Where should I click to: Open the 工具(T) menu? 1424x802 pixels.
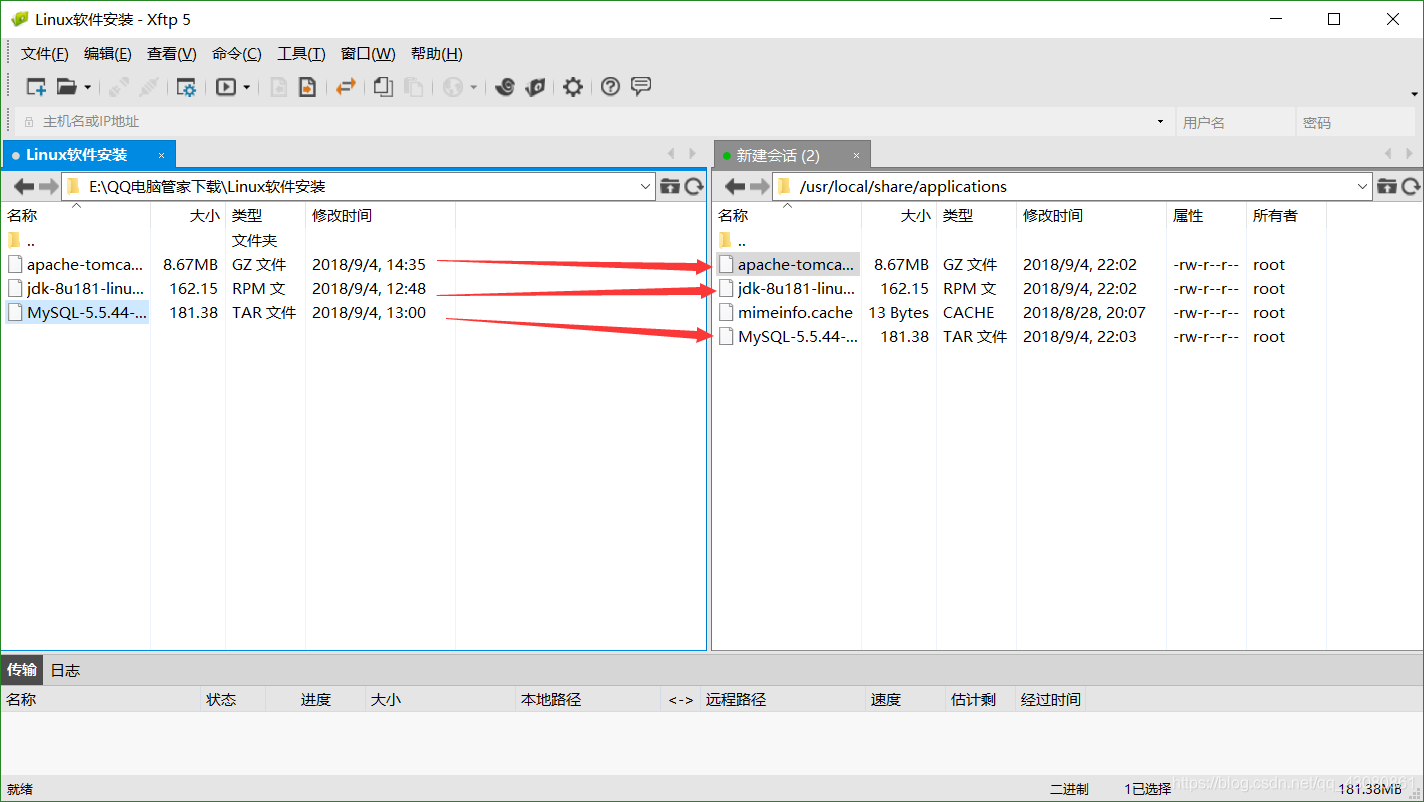301,54
